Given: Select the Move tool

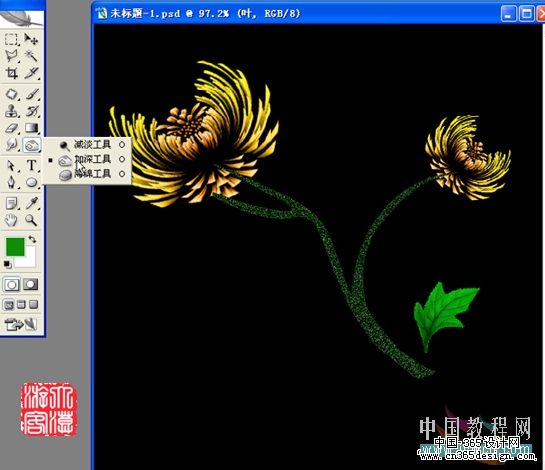Looking at the screenshot, I should coord(31,39).
